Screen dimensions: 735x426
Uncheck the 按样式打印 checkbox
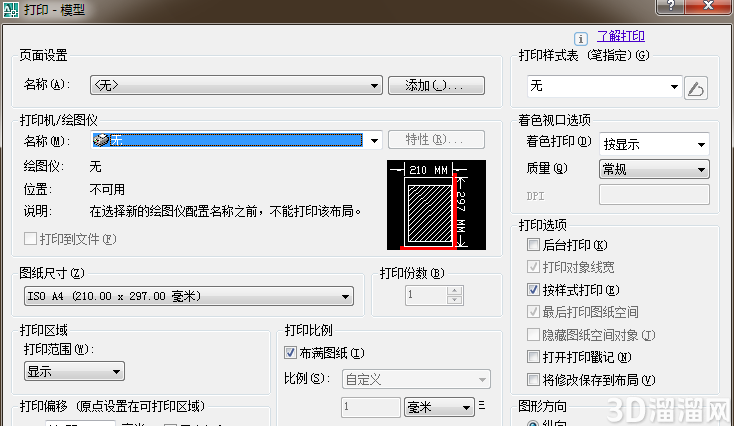[x=533, y=289]
